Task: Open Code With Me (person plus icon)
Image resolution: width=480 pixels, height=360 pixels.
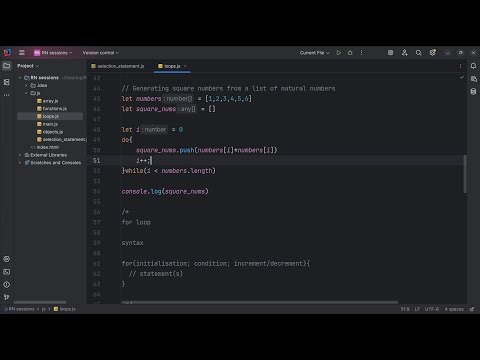Action: (404, 53)
